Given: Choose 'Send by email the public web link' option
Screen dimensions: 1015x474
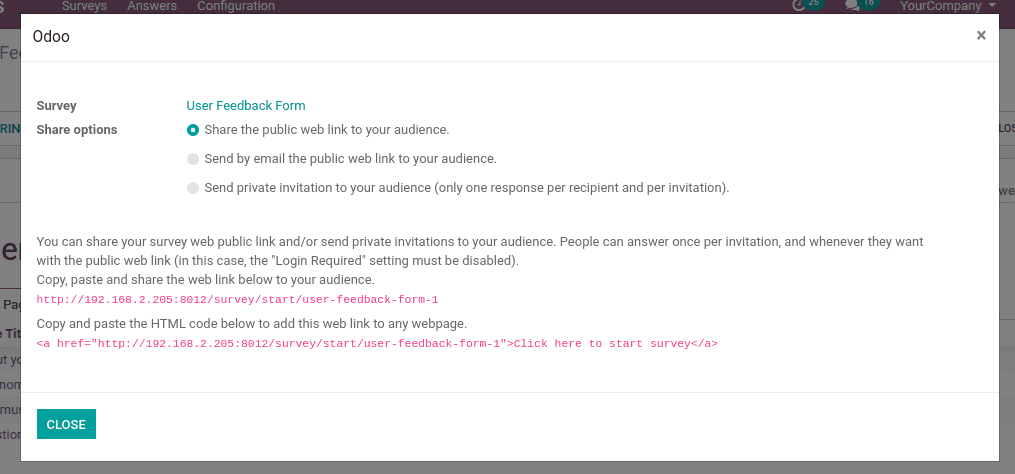Looking at the screenshot, I should pyautogui.click(x=193, y=159).
